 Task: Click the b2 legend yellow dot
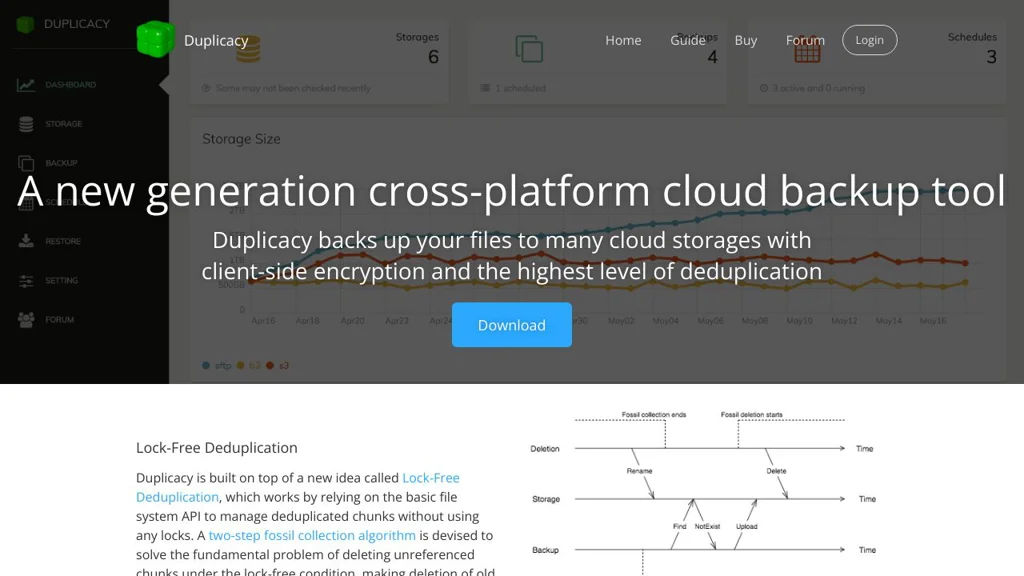[240, 366]
